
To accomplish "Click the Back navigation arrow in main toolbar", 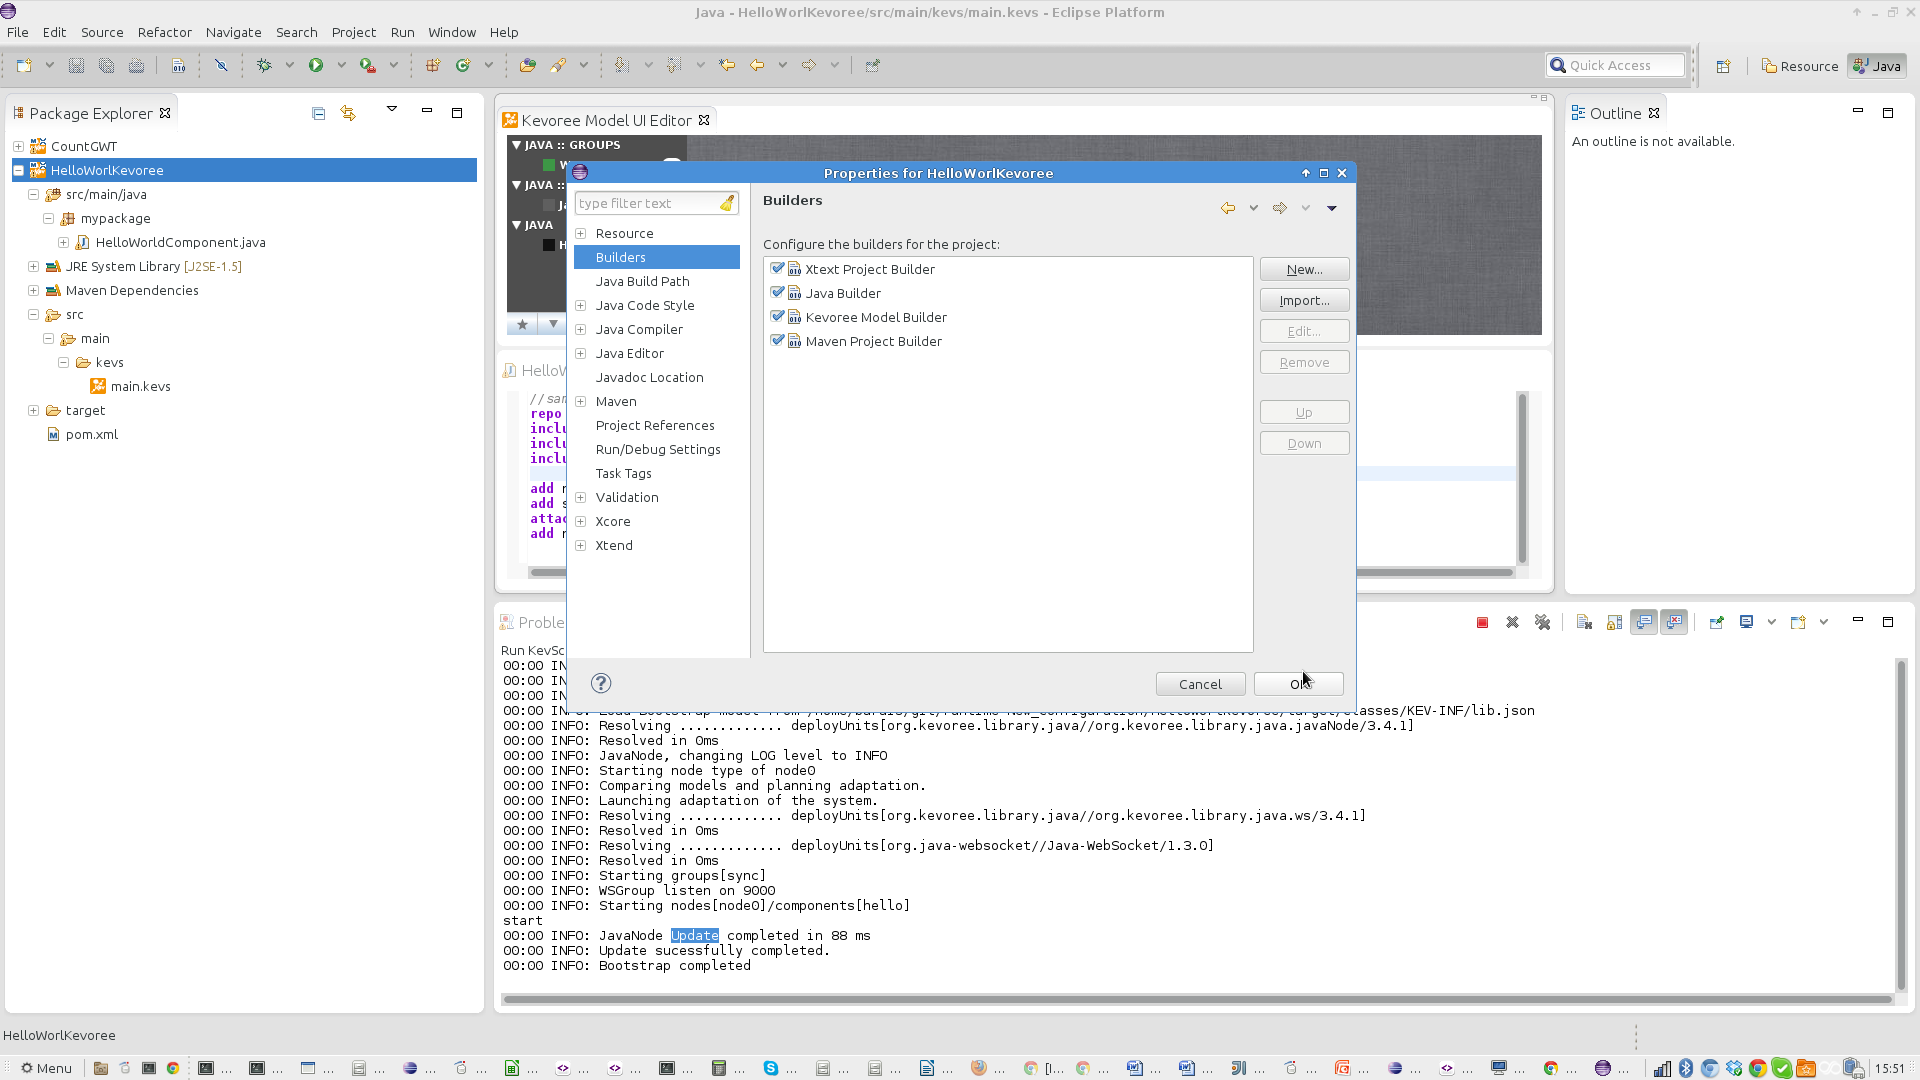I will click(757, 65).
